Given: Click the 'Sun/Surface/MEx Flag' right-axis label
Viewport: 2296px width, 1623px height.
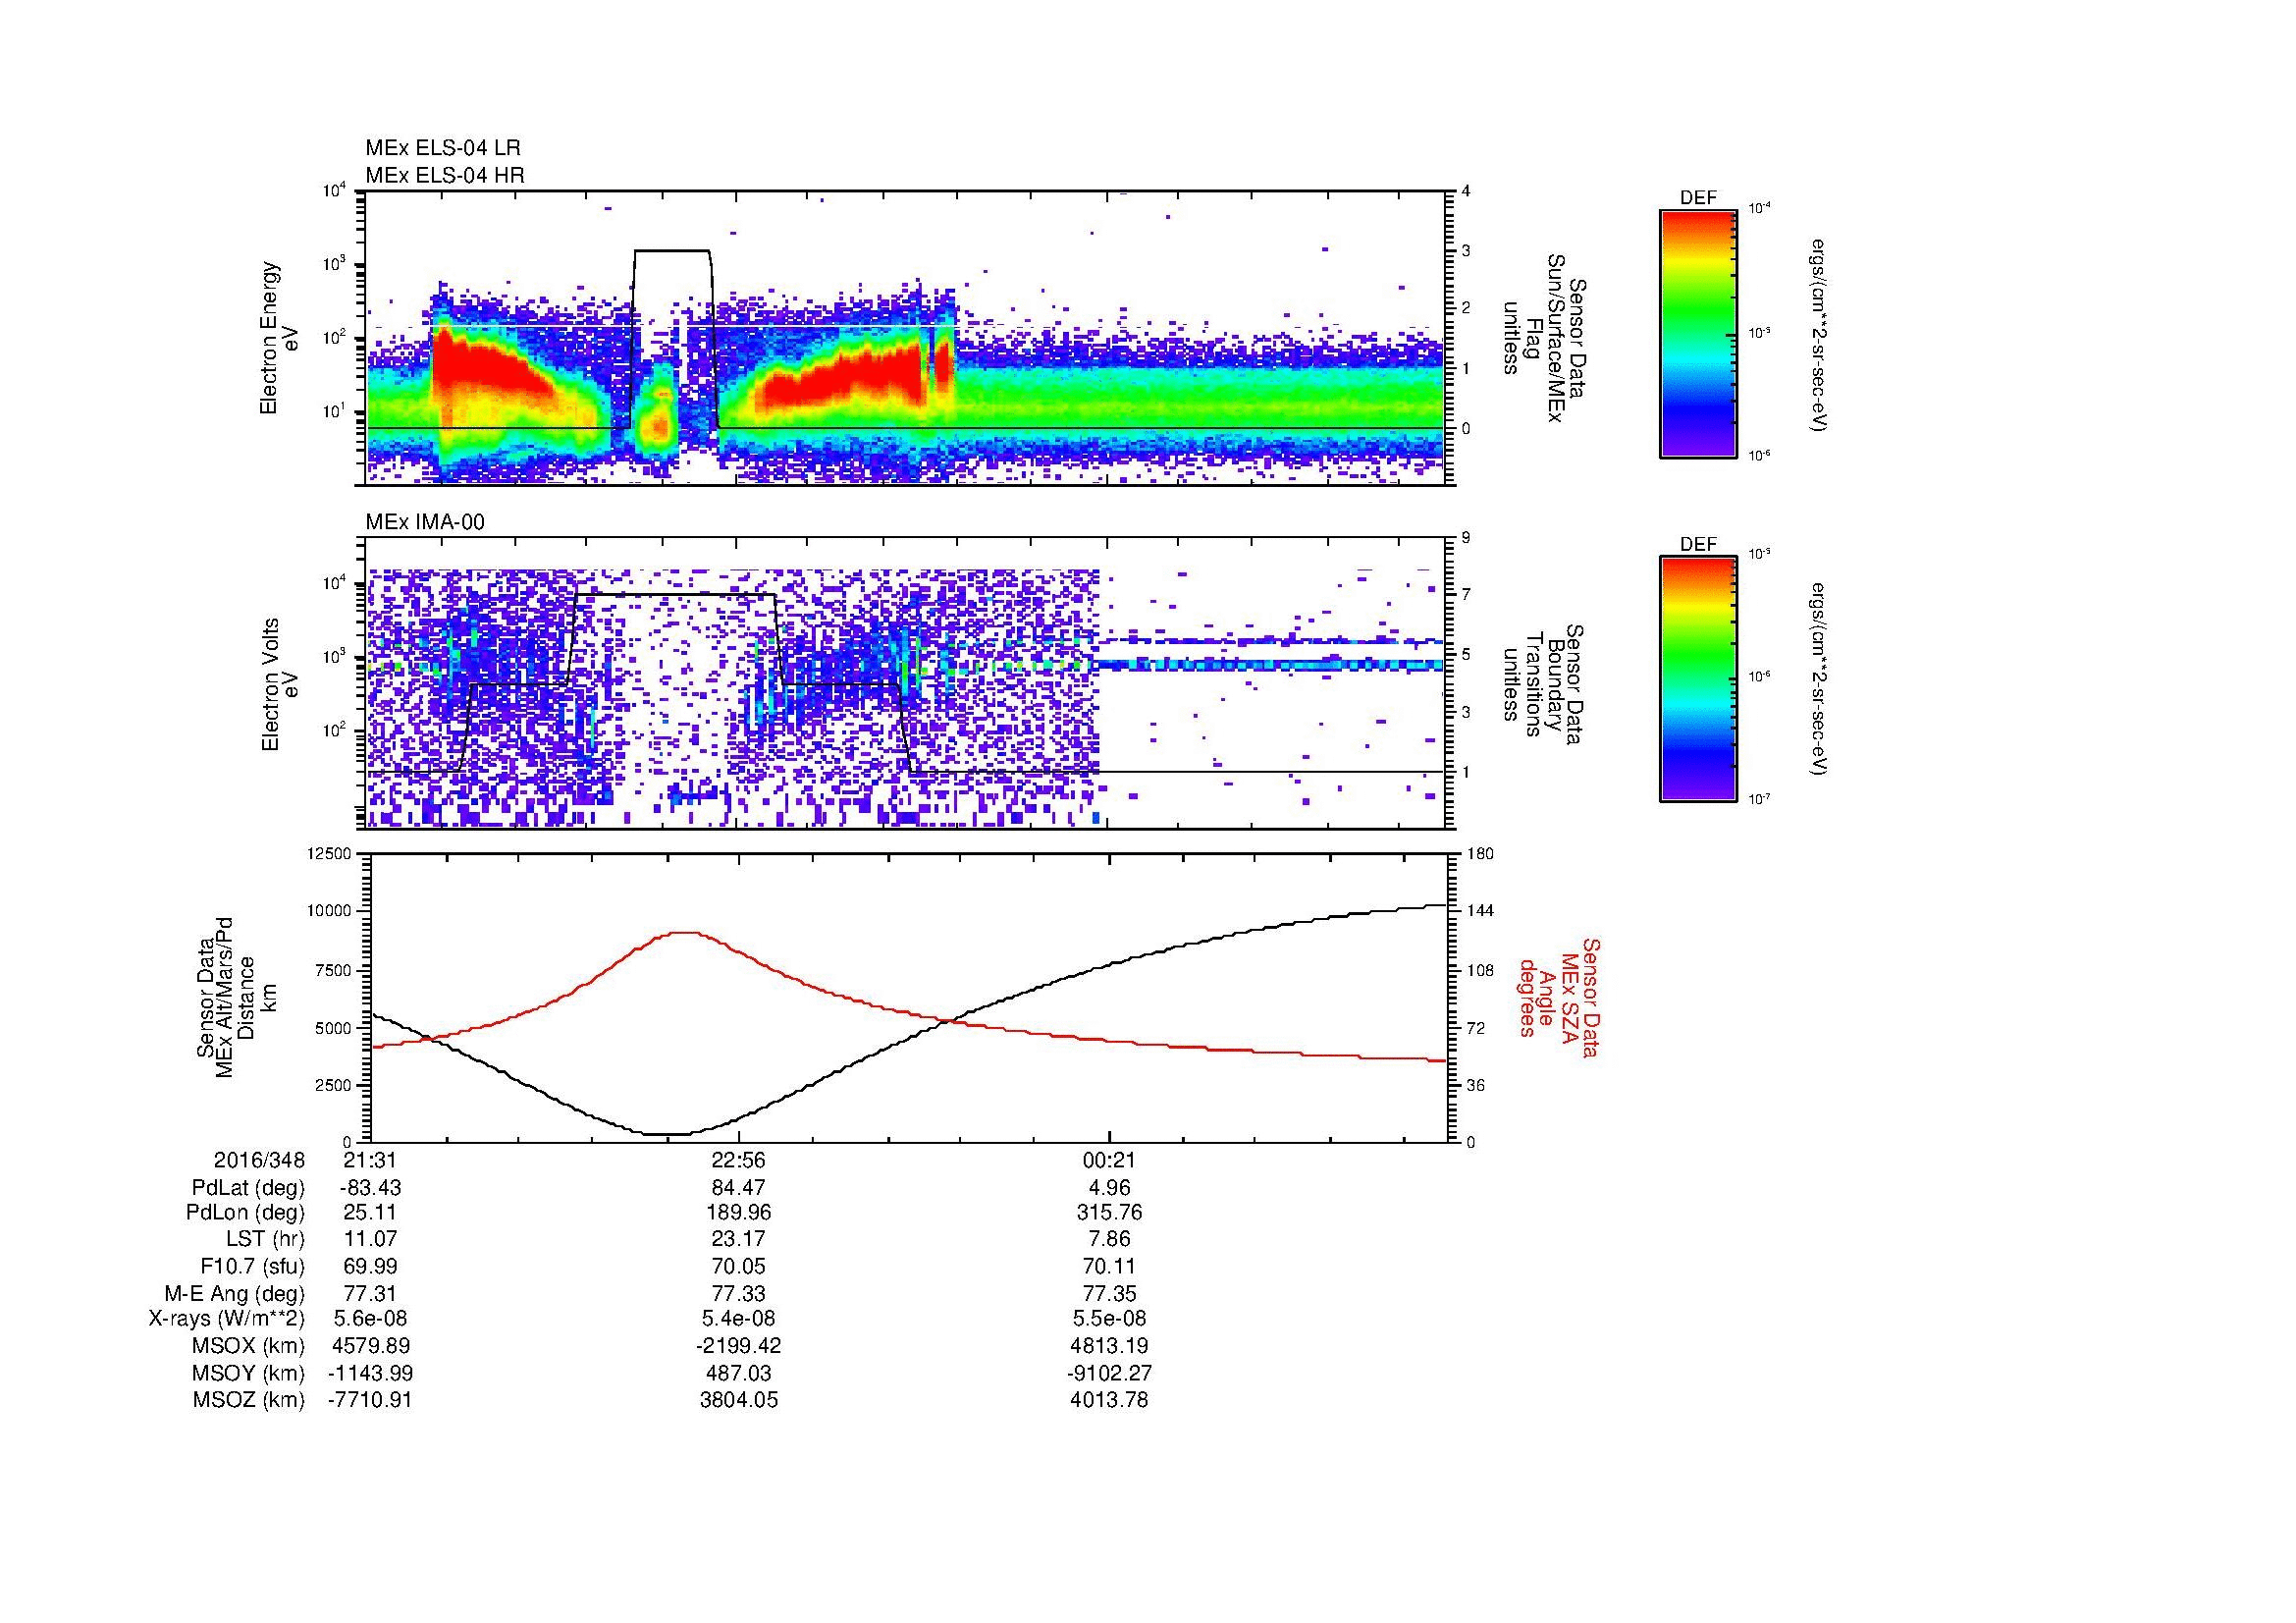Looking at the screenshot, I should (1543, 338).
